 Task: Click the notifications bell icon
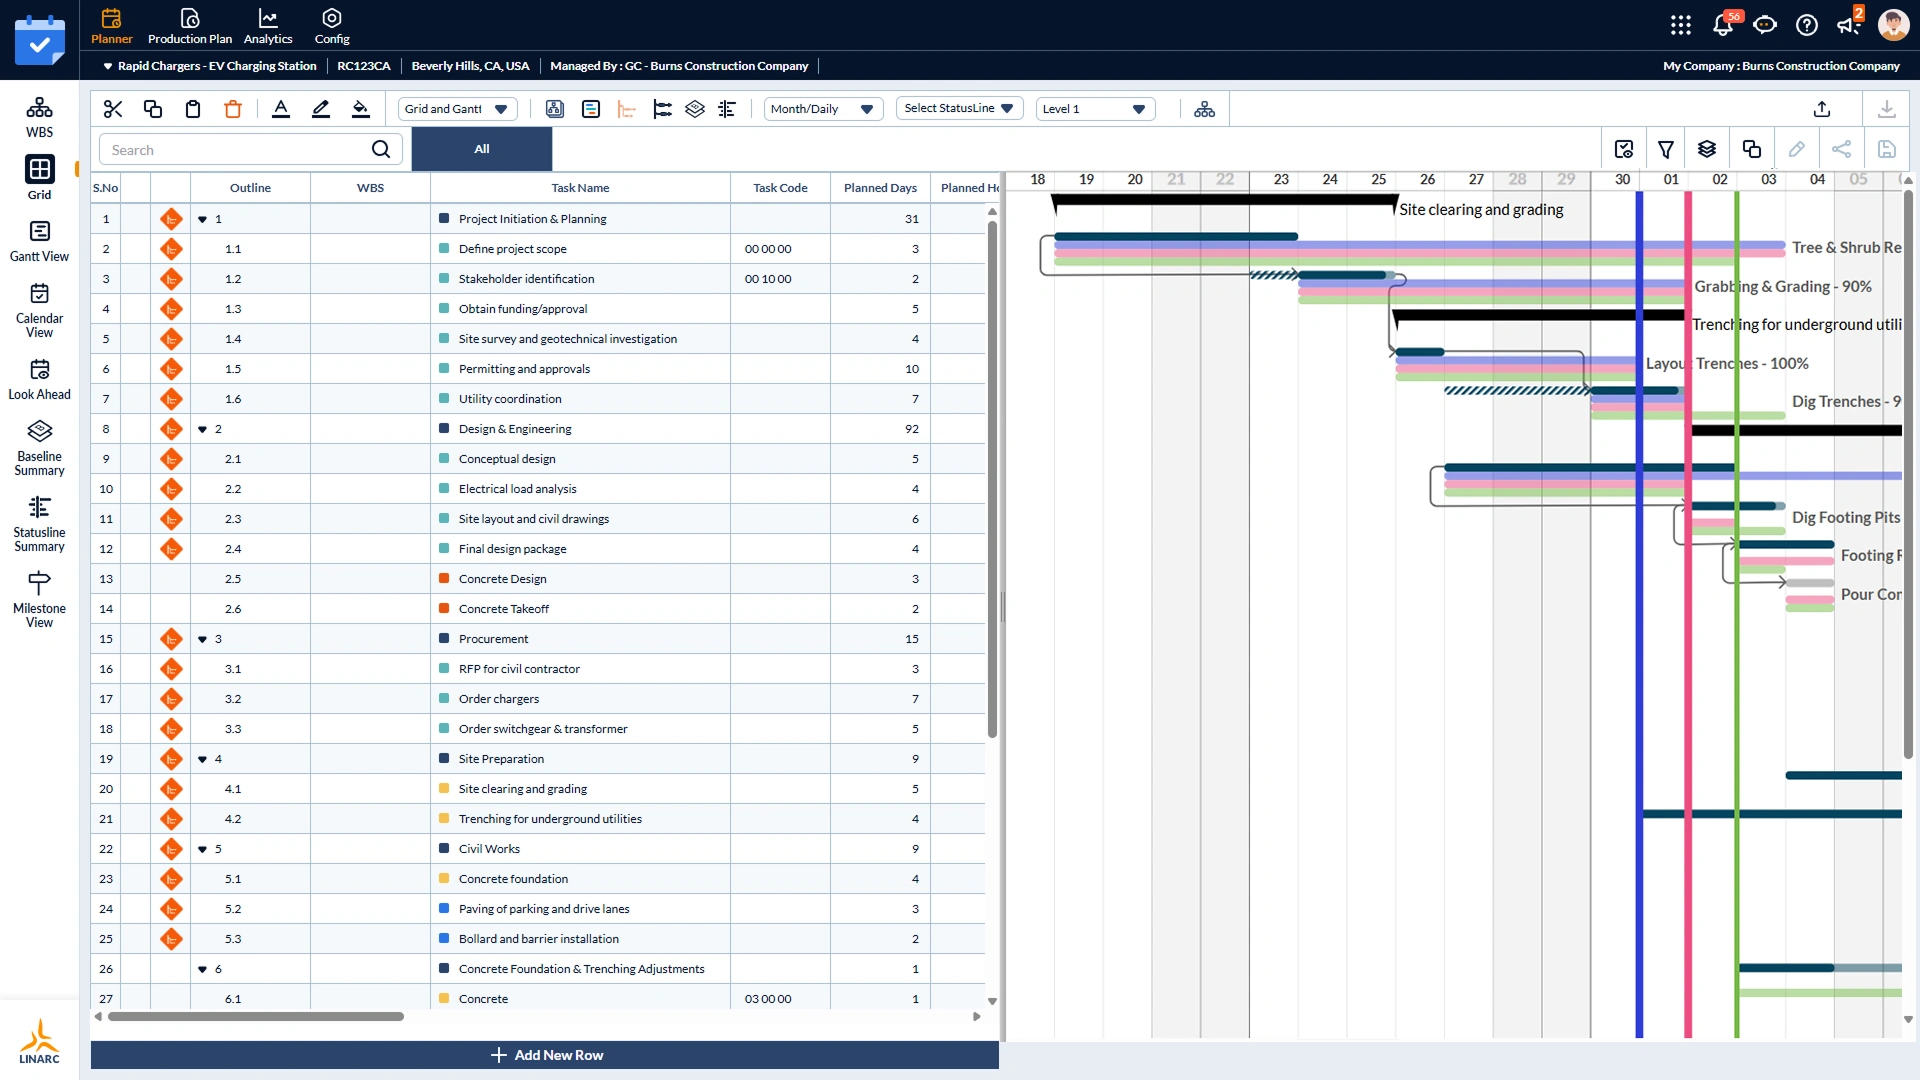point(1722,26)
